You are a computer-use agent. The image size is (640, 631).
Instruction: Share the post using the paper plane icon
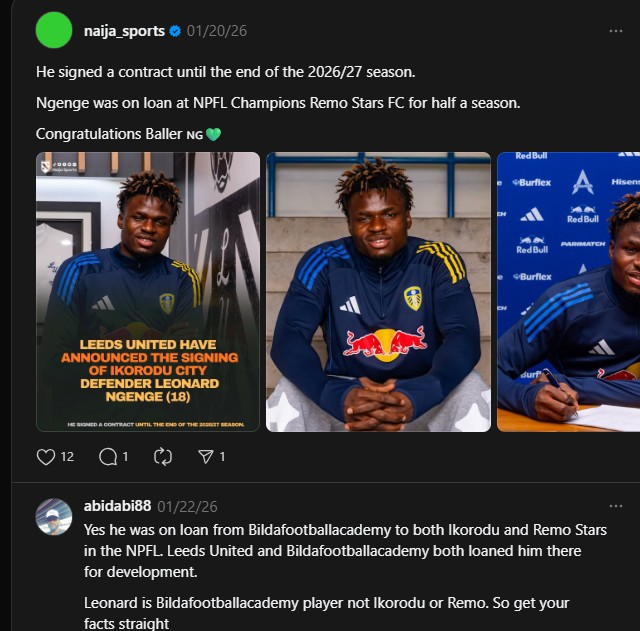click(x=206, y=457)
